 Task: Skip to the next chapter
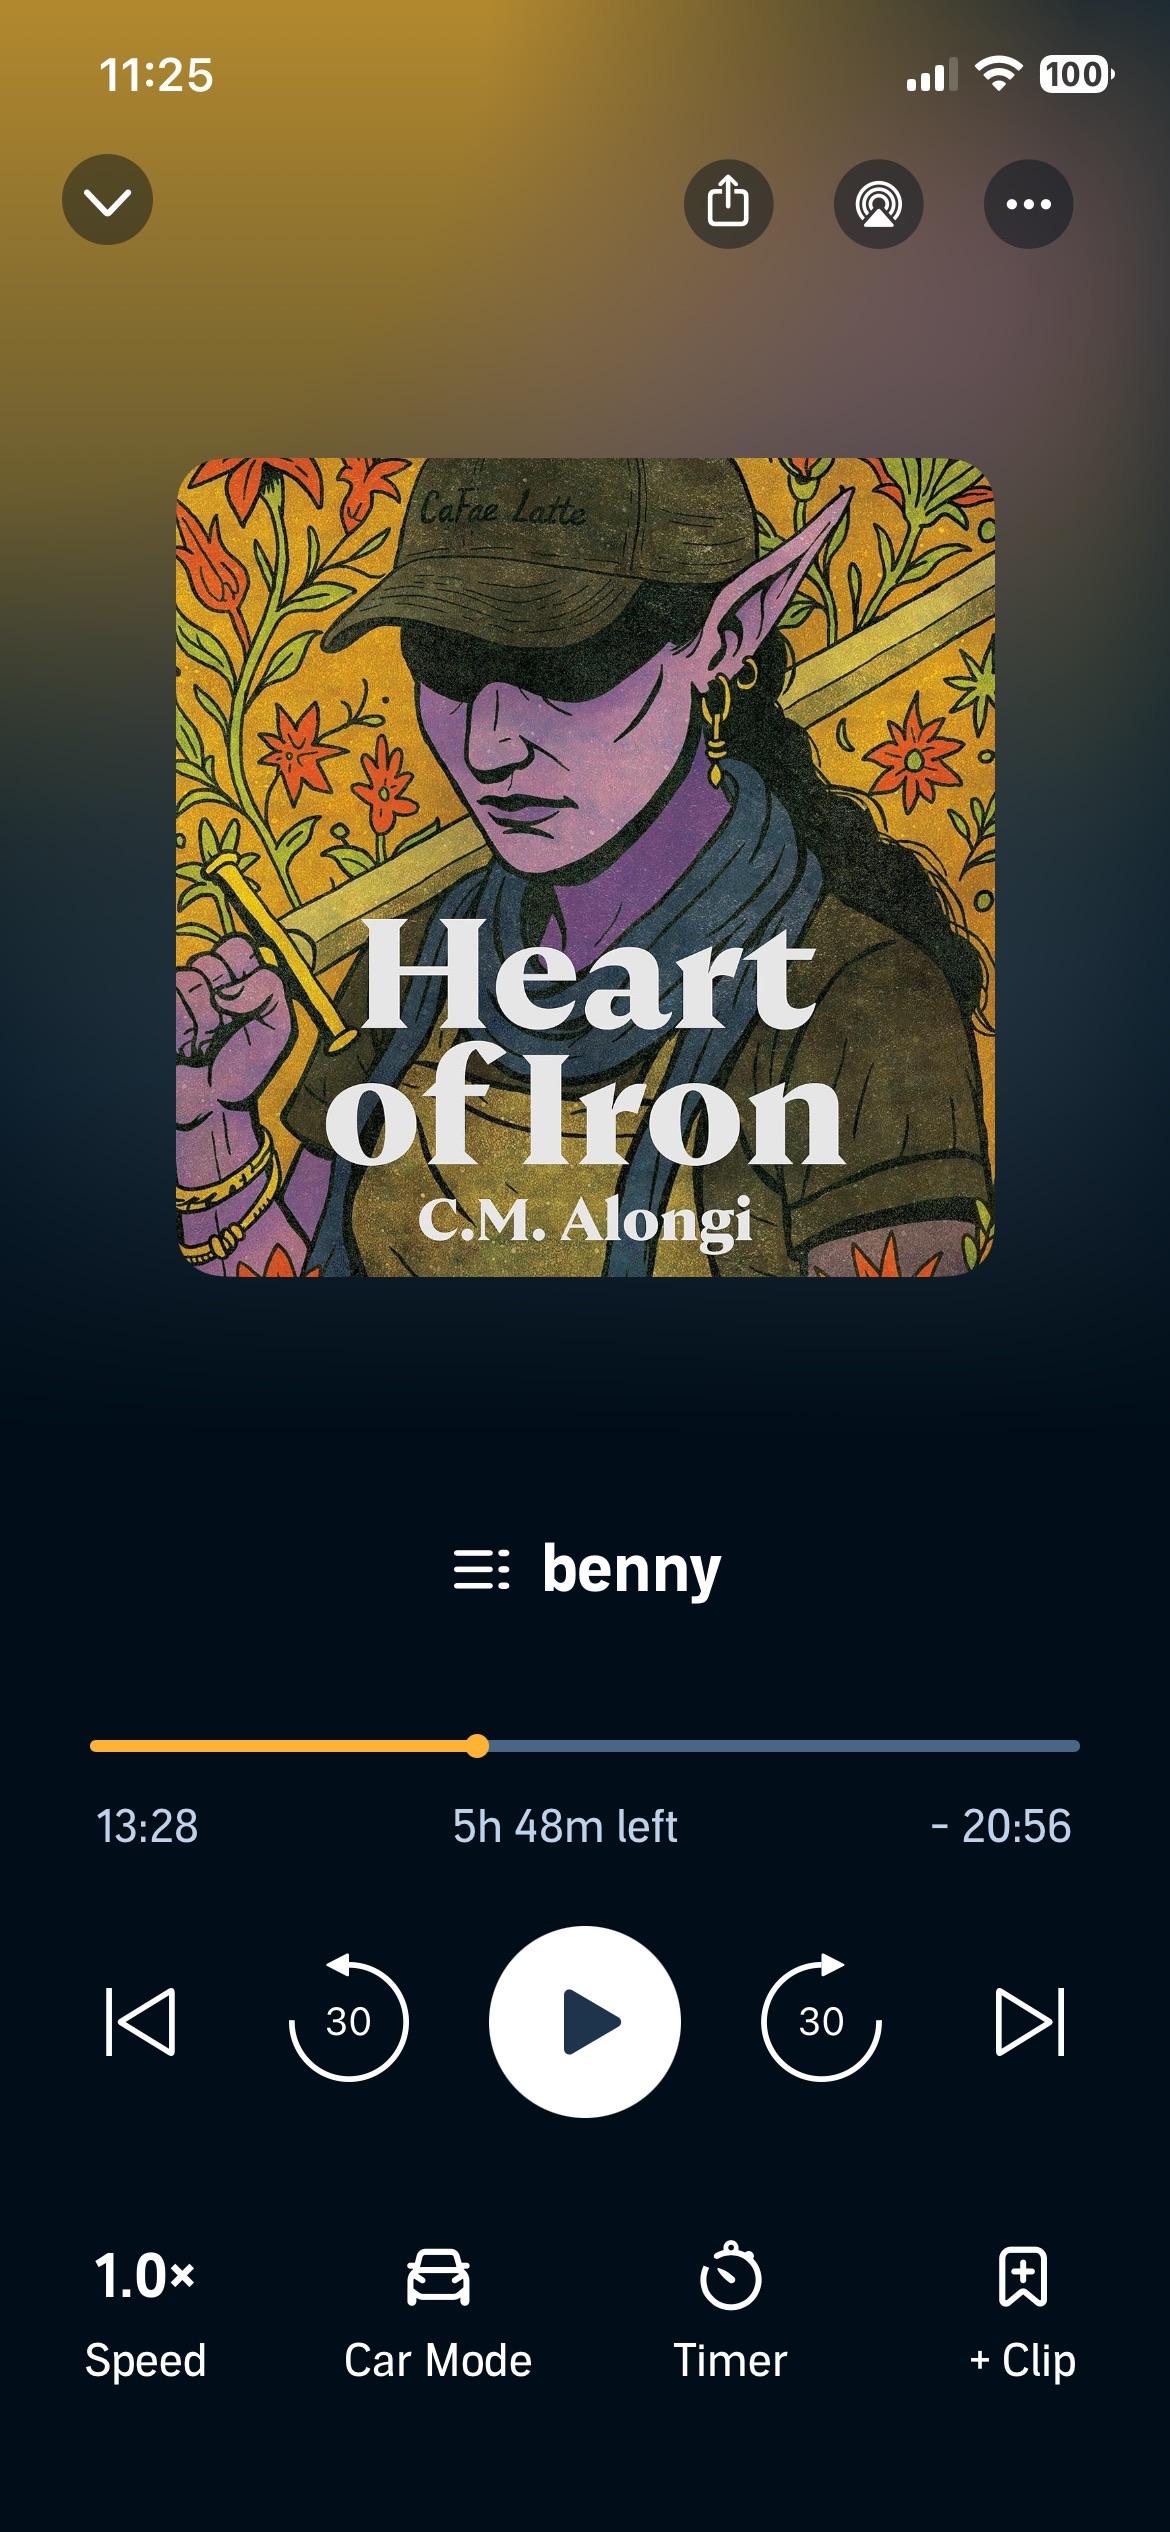pos(1030,2022)
